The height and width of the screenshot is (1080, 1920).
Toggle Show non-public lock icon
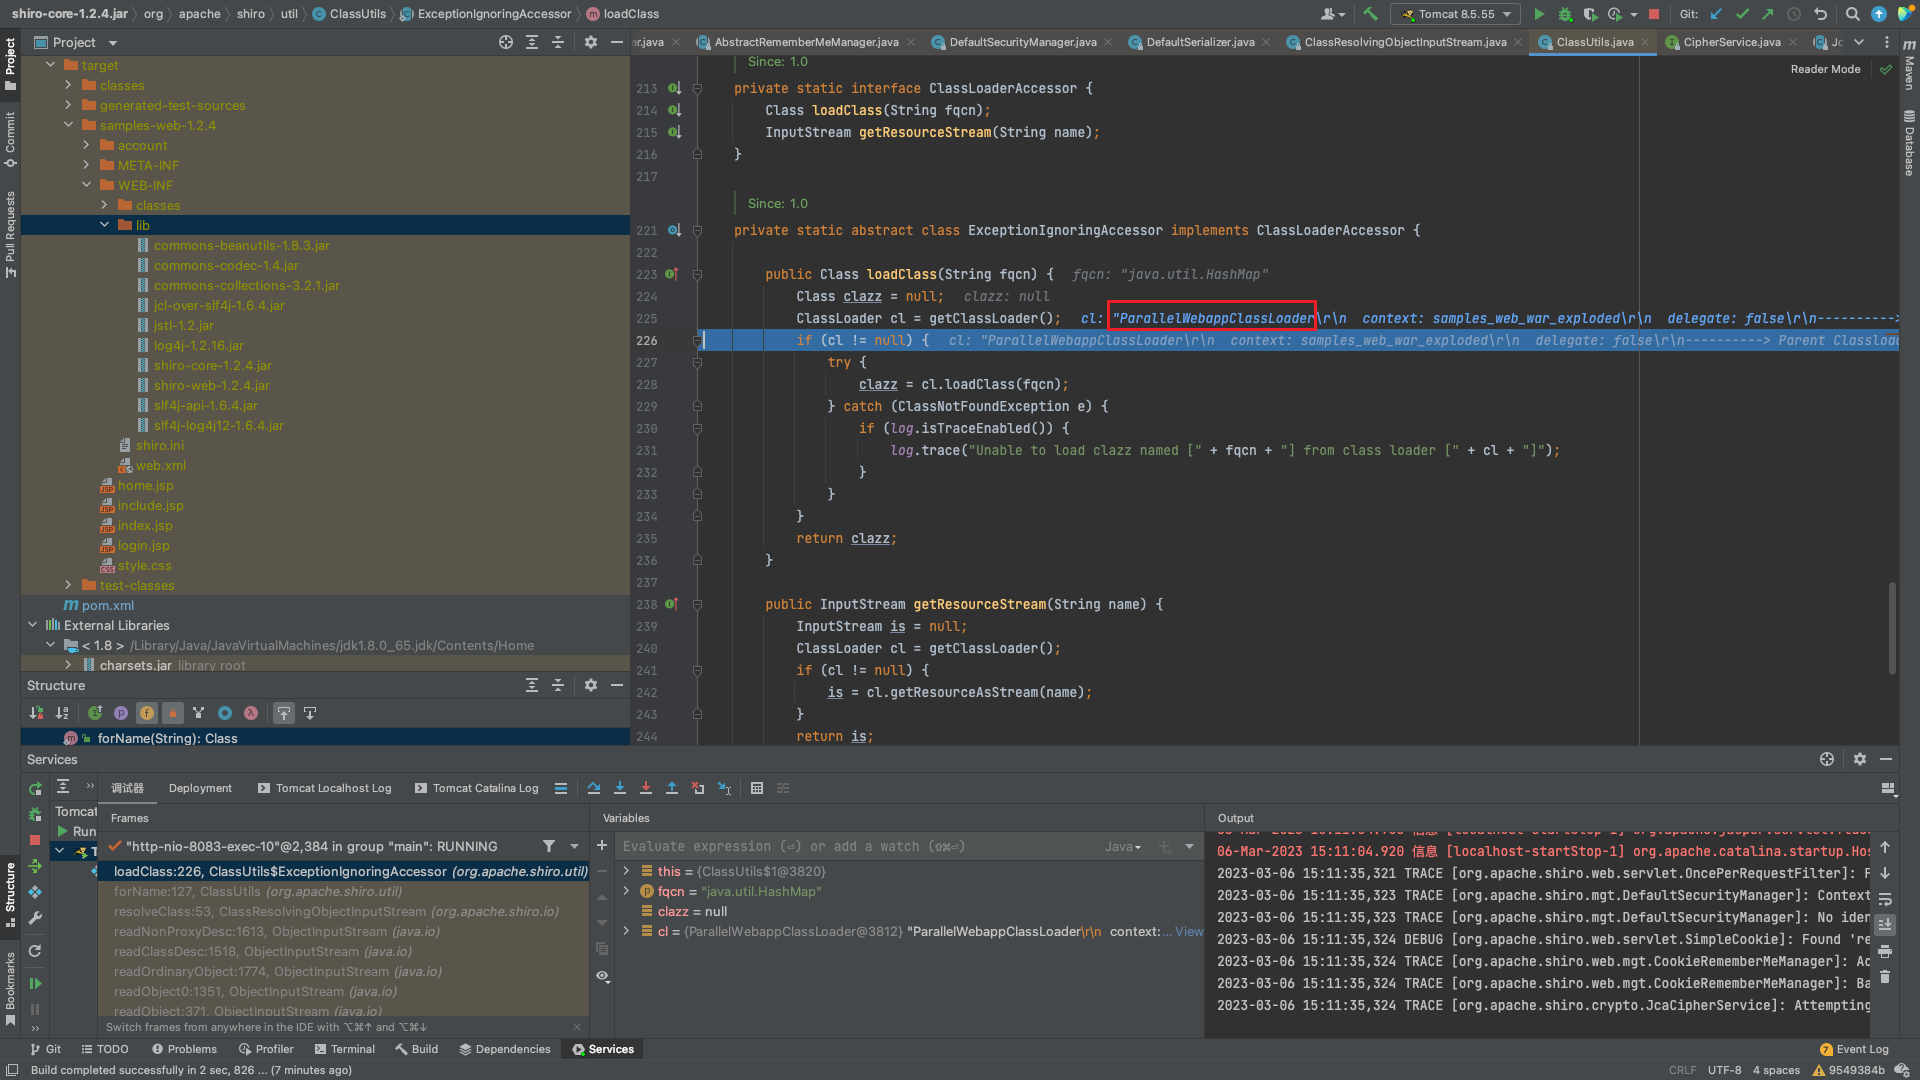(x=173, y=713)
